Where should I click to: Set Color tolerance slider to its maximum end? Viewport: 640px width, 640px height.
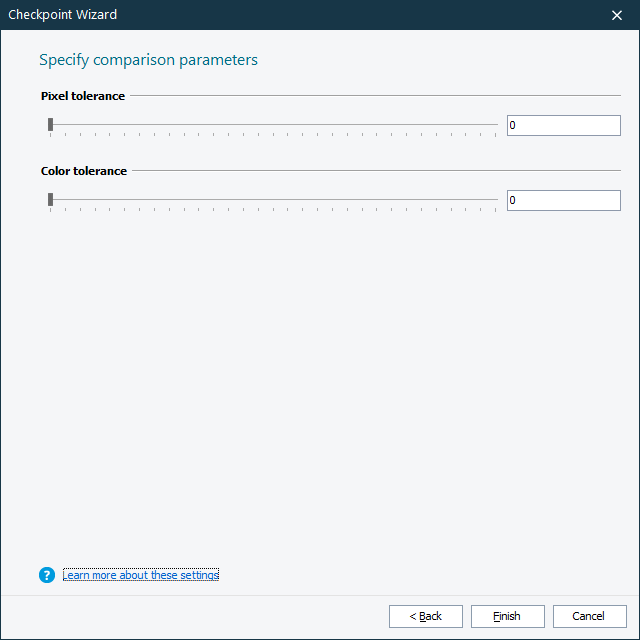pos(496,200)
